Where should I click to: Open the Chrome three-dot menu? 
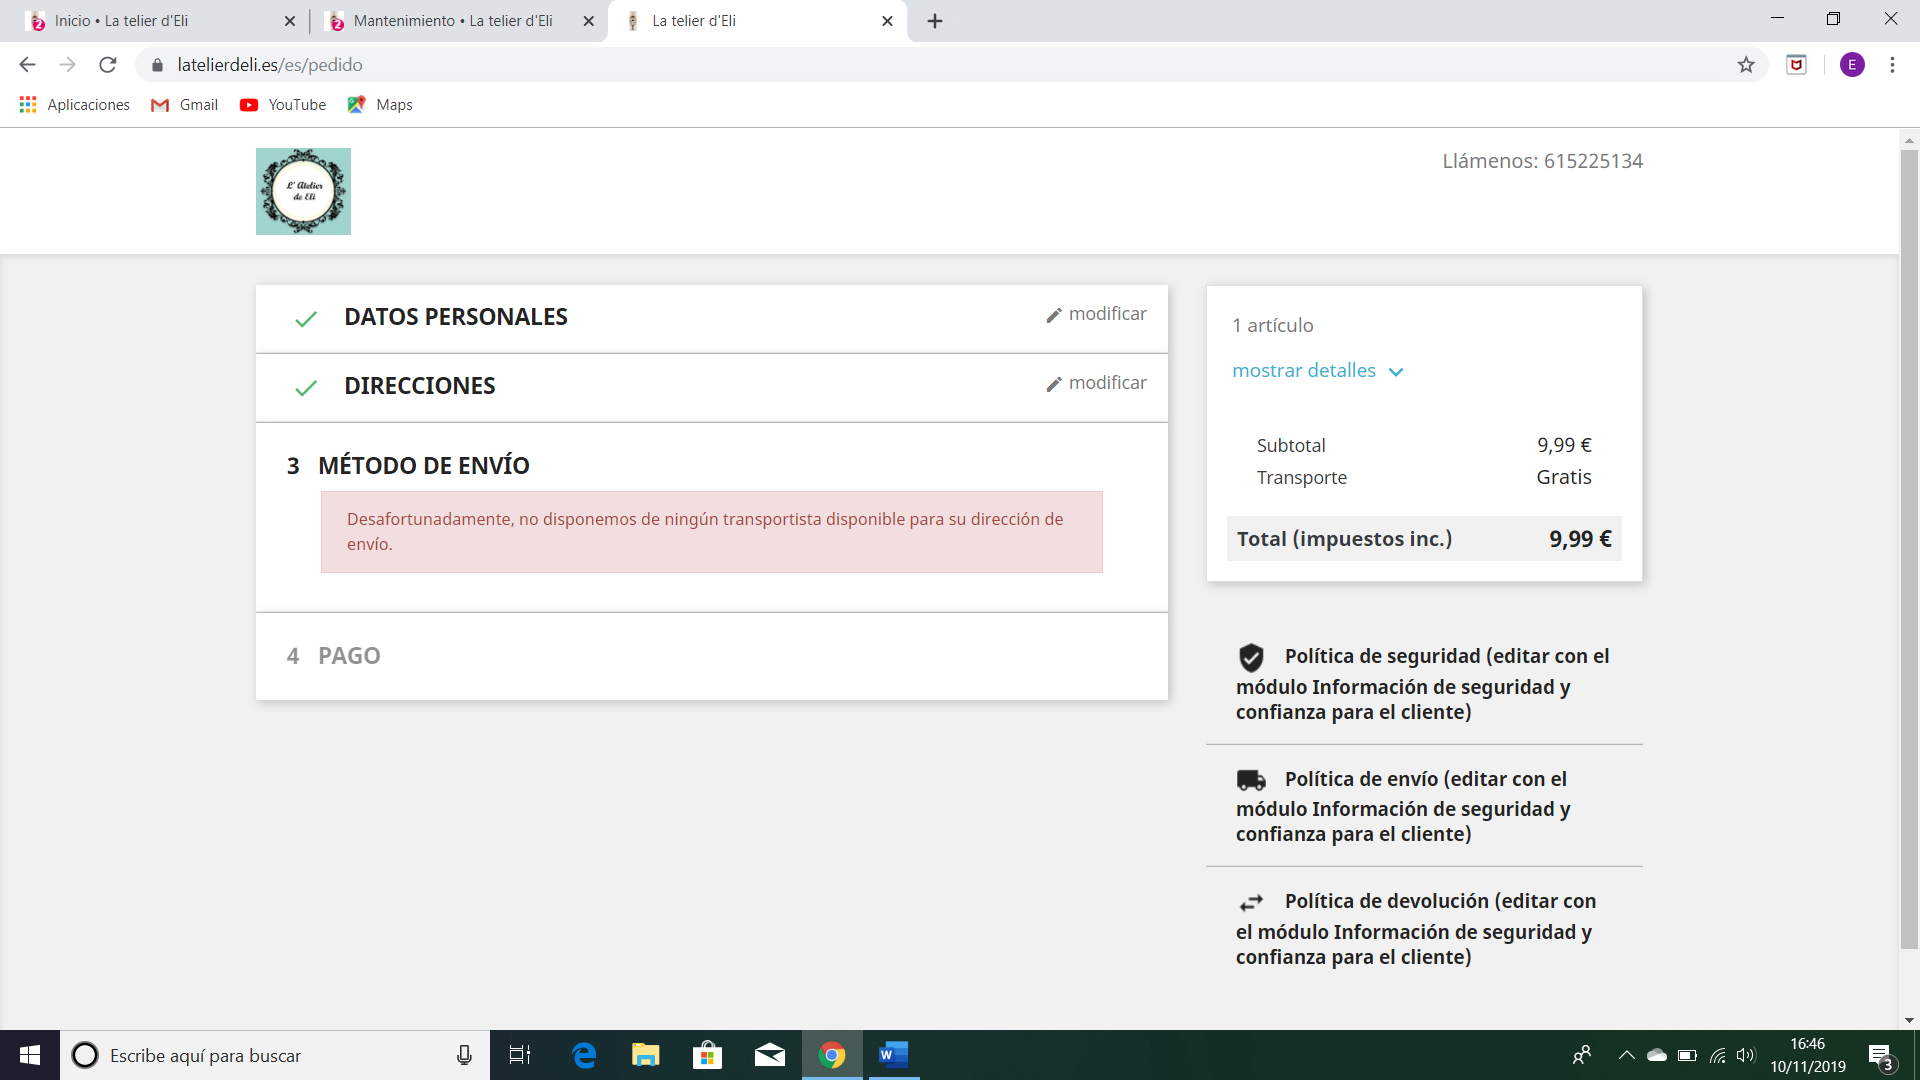coord(1892,65)
